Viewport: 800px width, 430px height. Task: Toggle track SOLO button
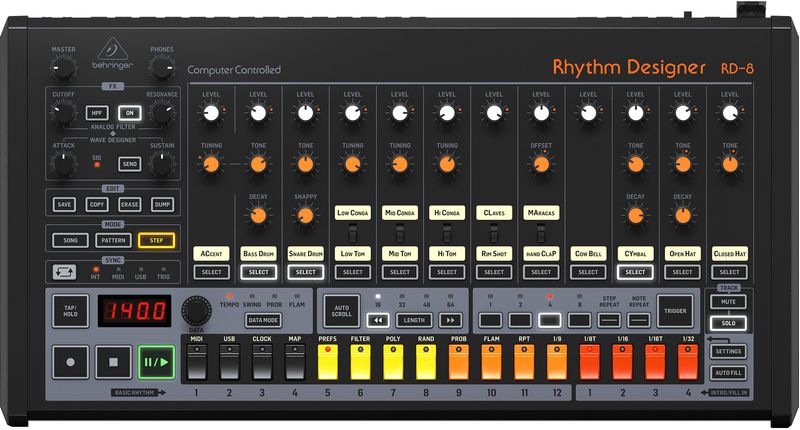tap(729, 323)
